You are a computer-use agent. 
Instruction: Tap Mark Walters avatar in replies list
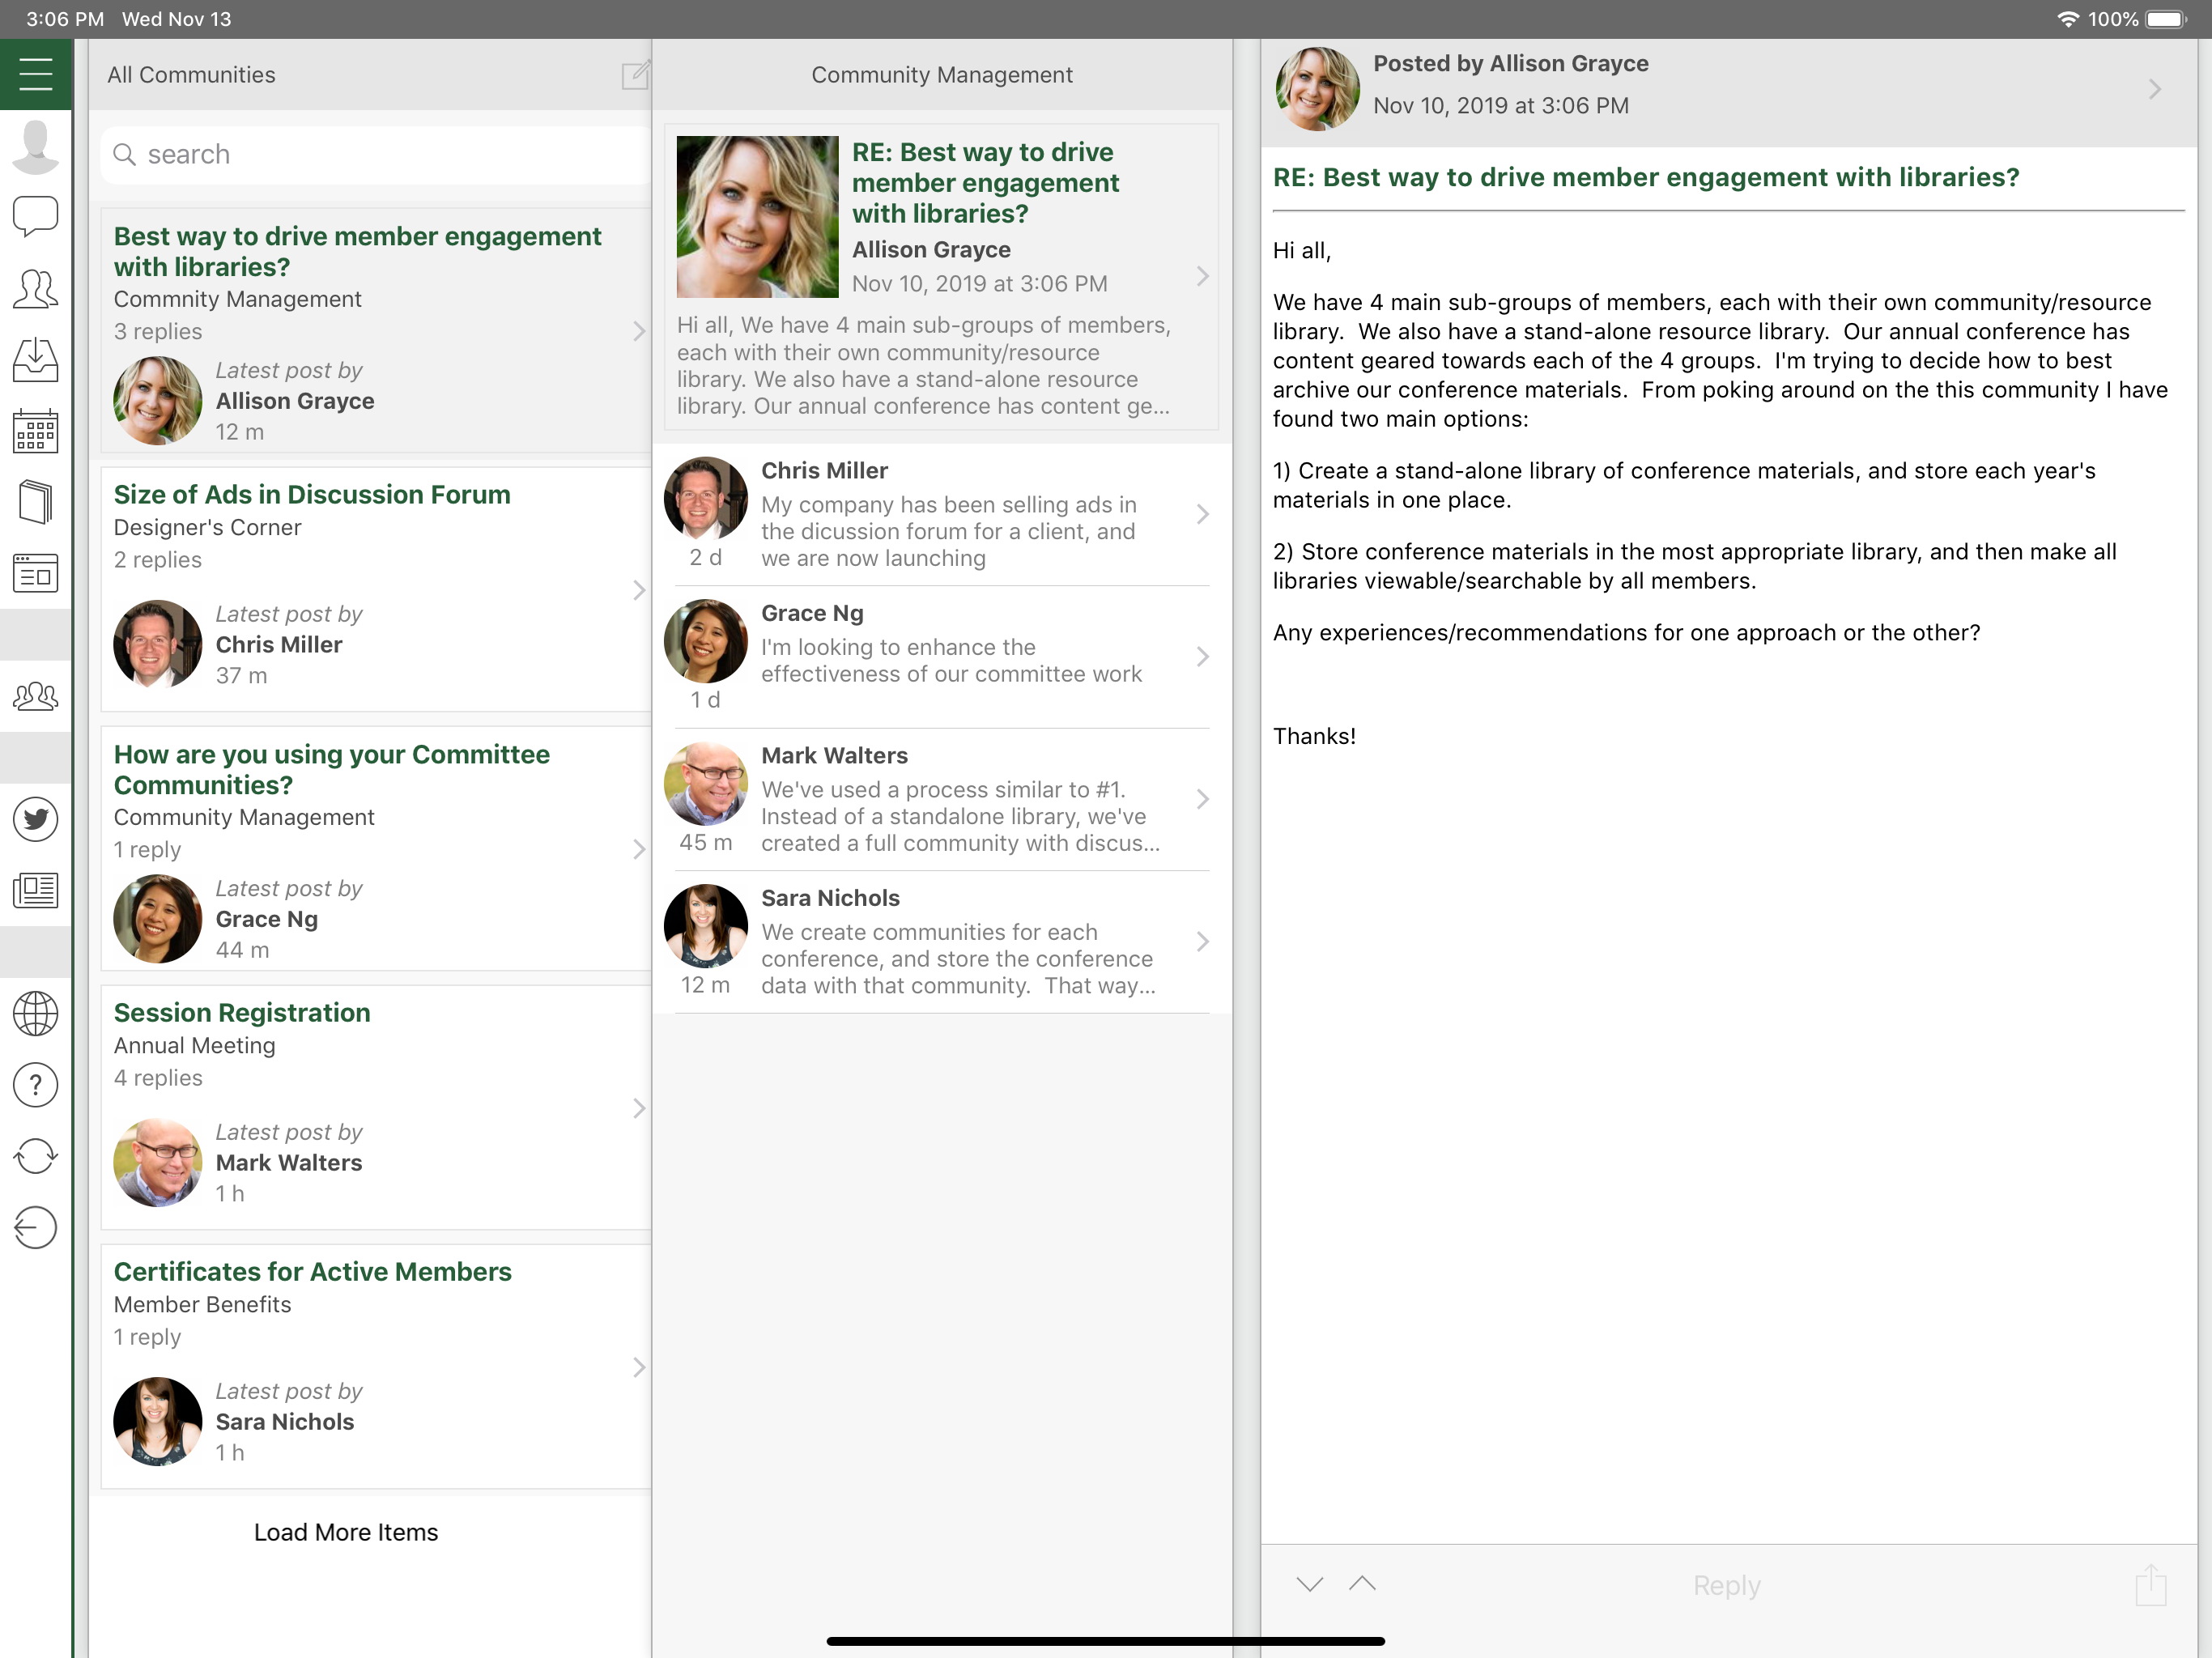(706, 783)
